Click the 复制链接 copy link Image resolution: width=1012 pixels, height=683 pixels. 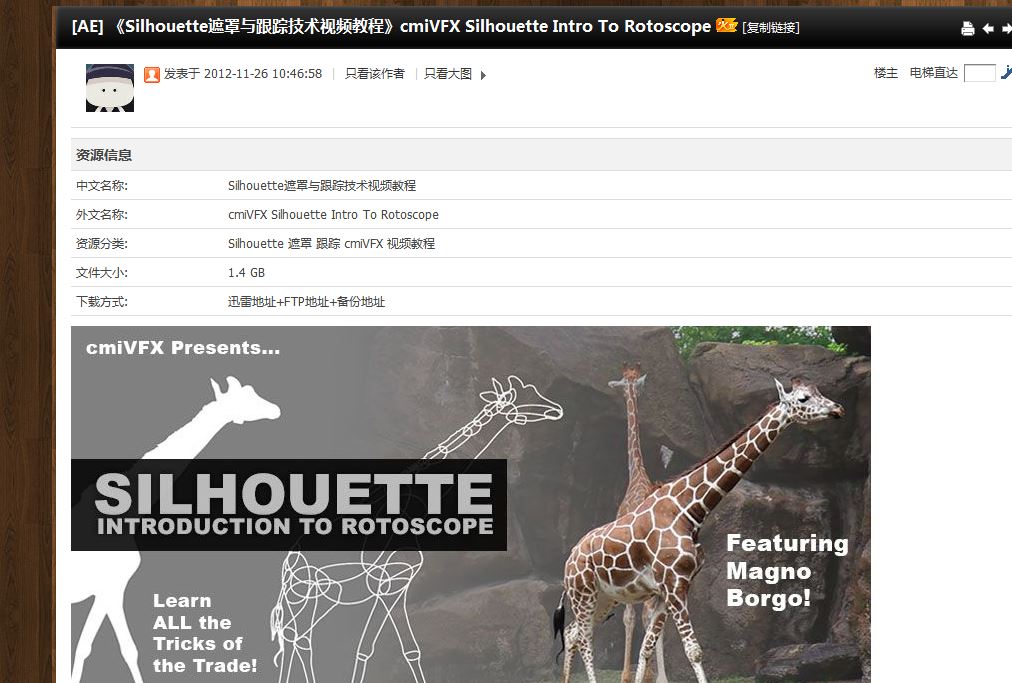[771, 28]
